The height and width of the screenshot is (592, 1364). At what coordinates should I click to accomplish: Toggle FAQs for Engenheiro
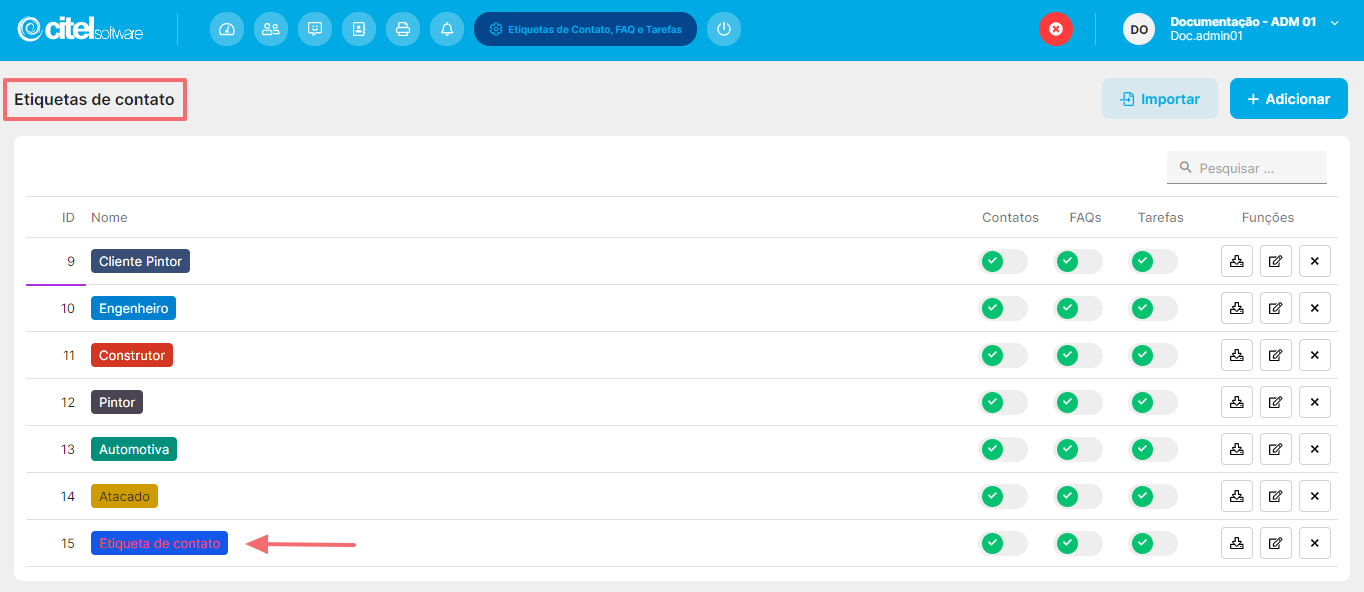[1078, 308]
